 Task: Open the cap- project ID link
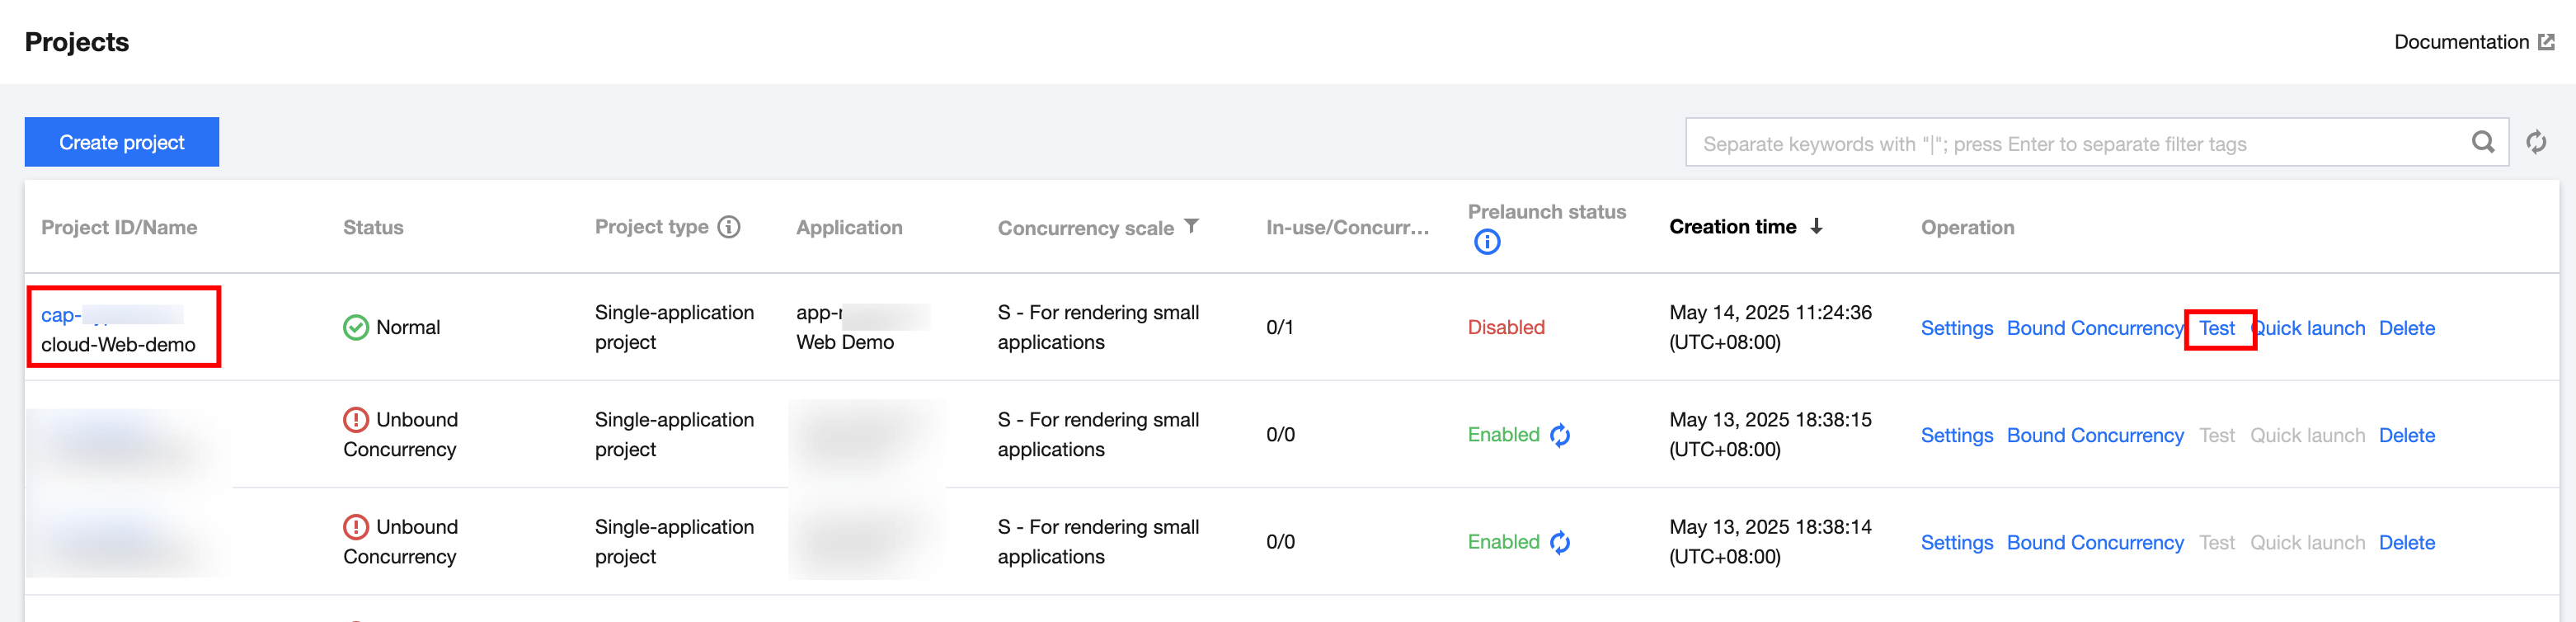pos(62,315)
